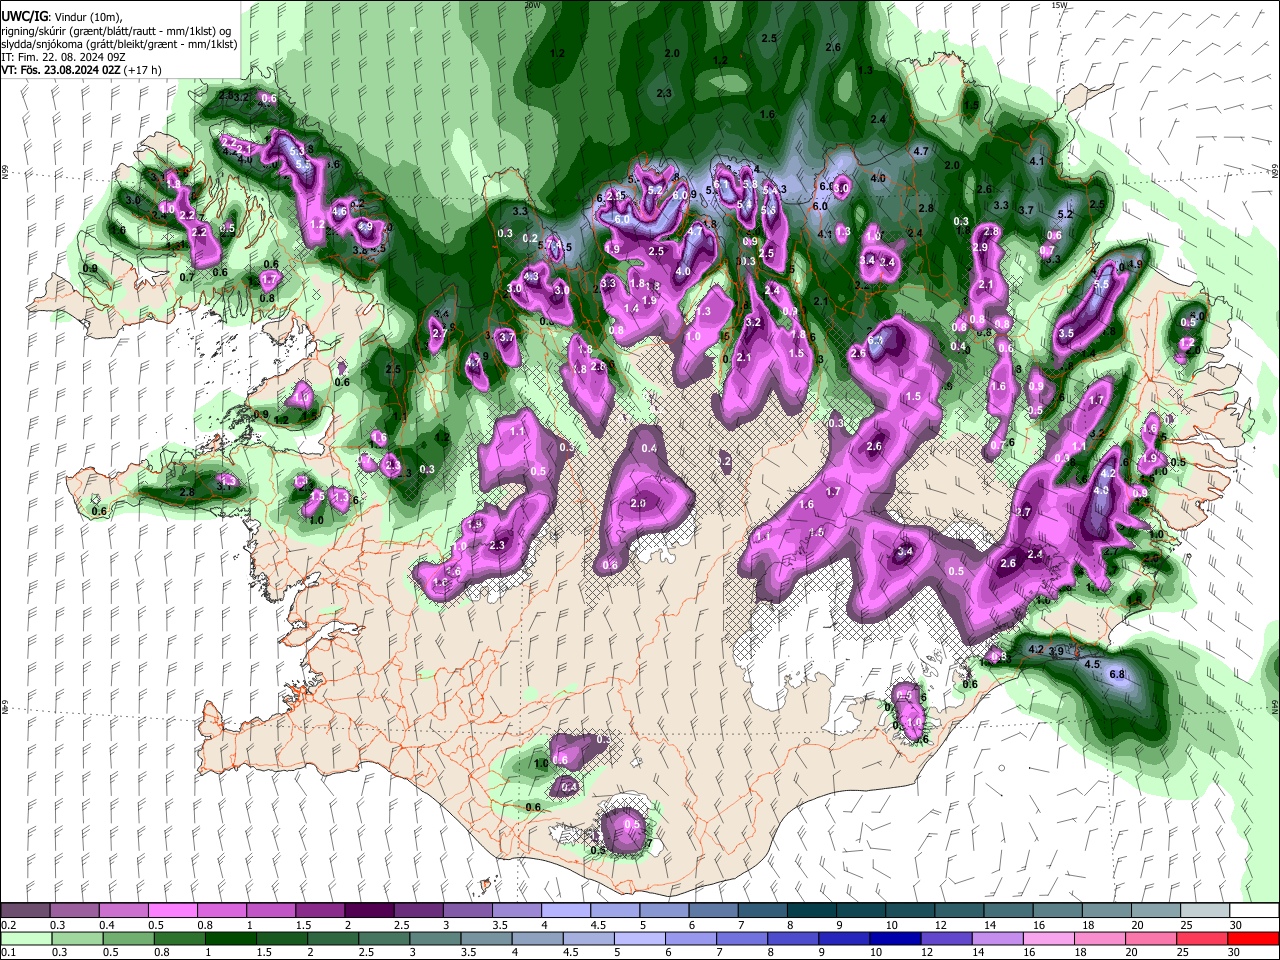Screen dimensions: 1280x960
Task: Click the 3.9 value on the southeast coast
Action: (x=1056, y=651)
